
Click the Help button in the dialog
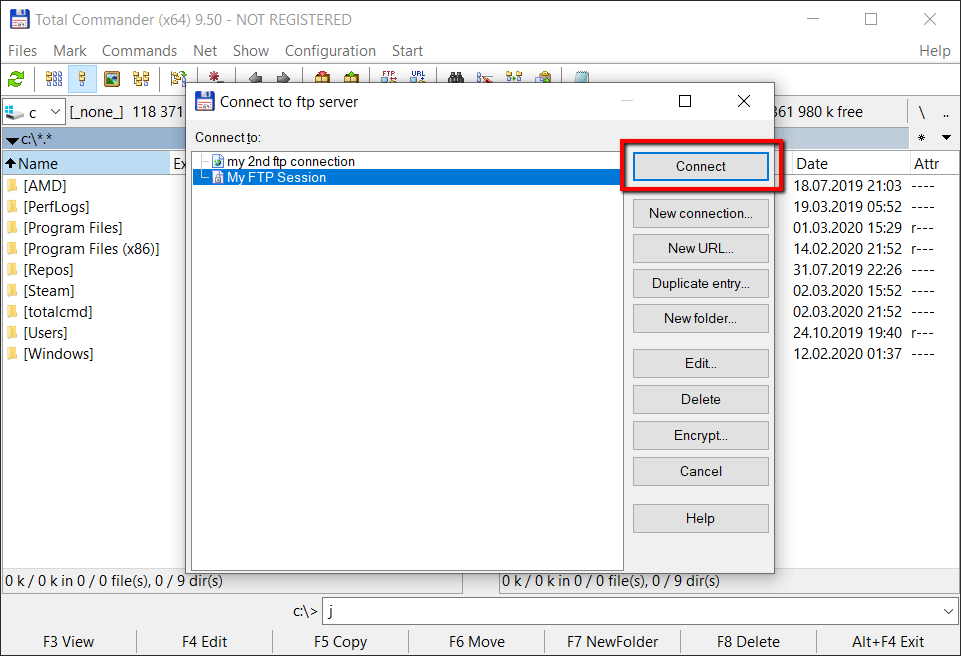701,519
